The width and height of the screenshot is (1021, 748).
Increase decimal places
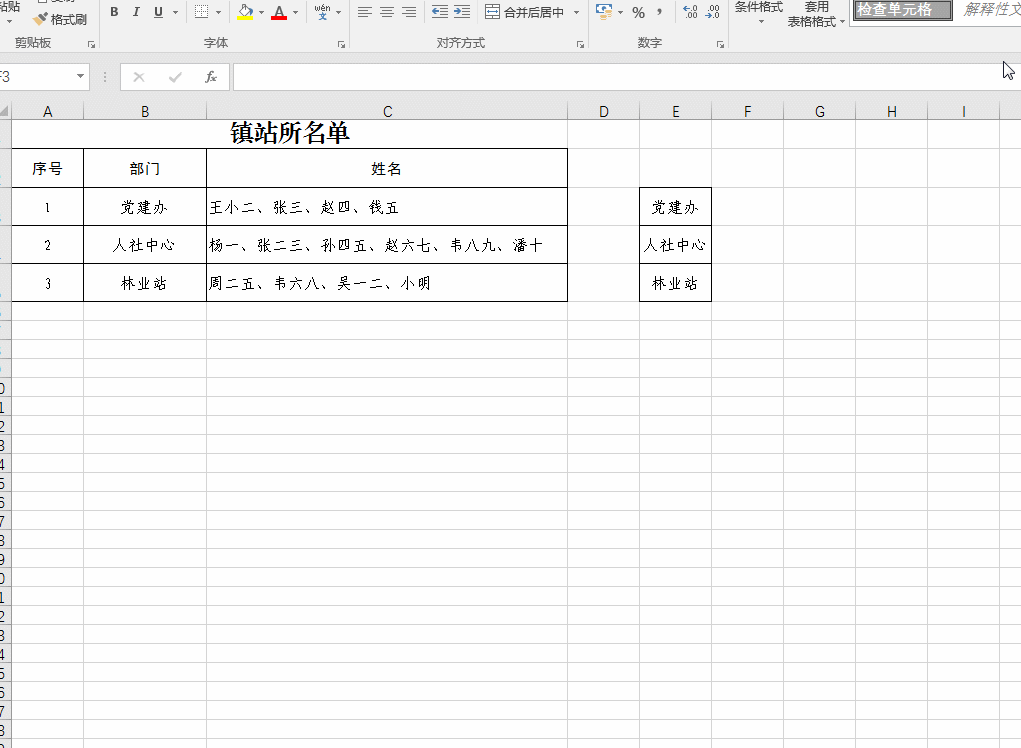point(690,12)
